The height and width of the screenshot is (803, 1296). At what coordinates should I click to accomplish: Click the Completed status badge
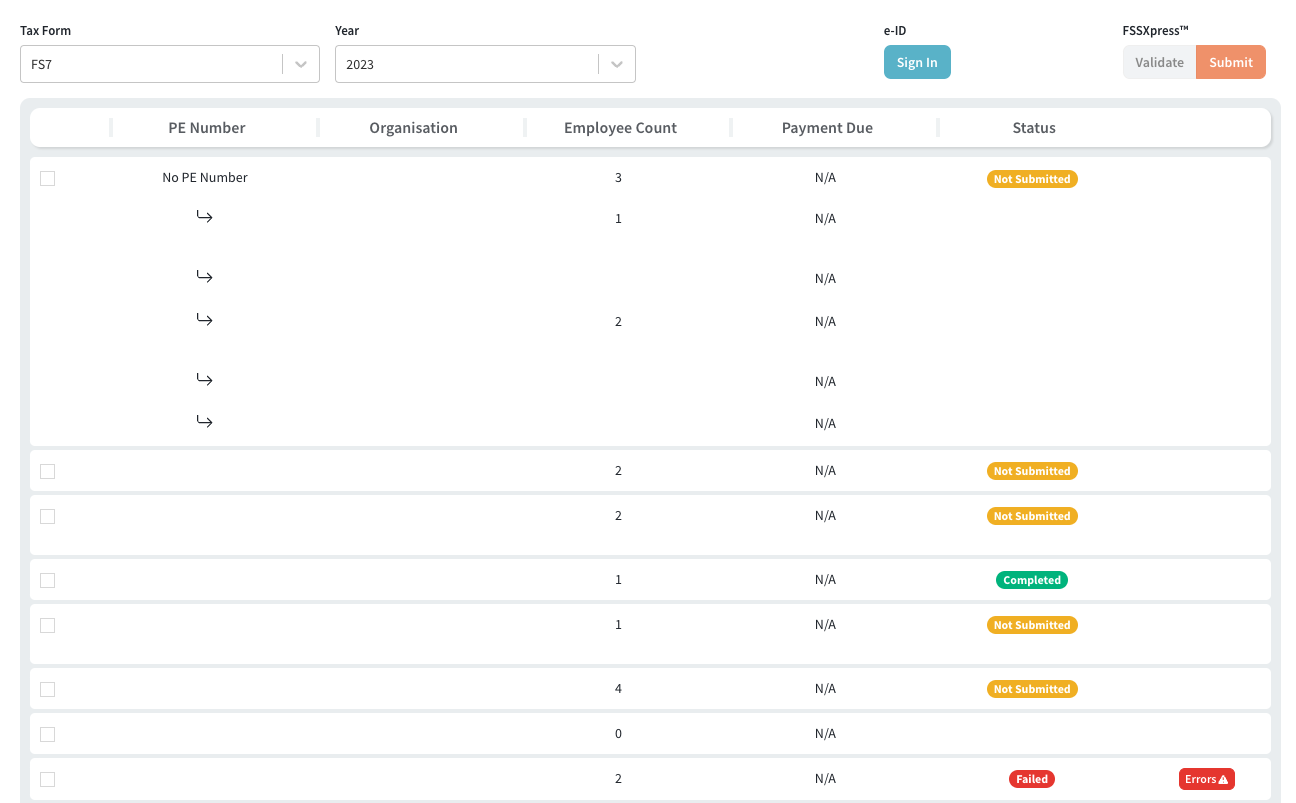[x=1032, y=580]
